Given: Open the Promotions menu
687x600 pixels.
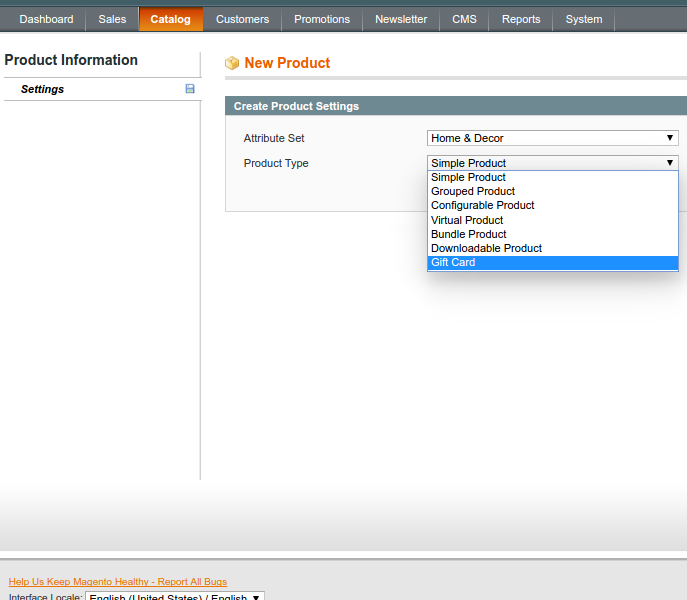Looking at the screenshot, I should [x=322, y=19].
